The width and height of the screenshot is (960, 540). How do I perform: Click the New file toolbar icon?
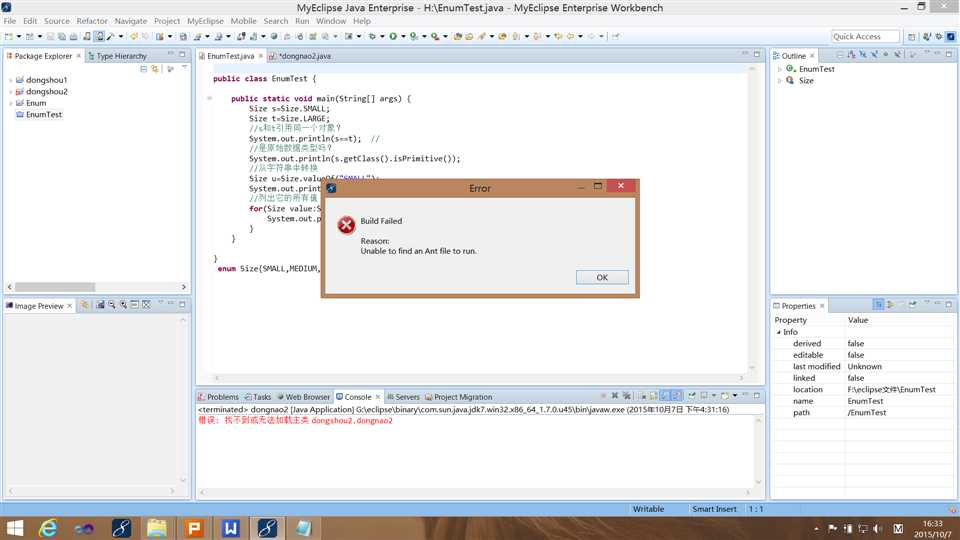pyautogui.click(x=9, y=37)
